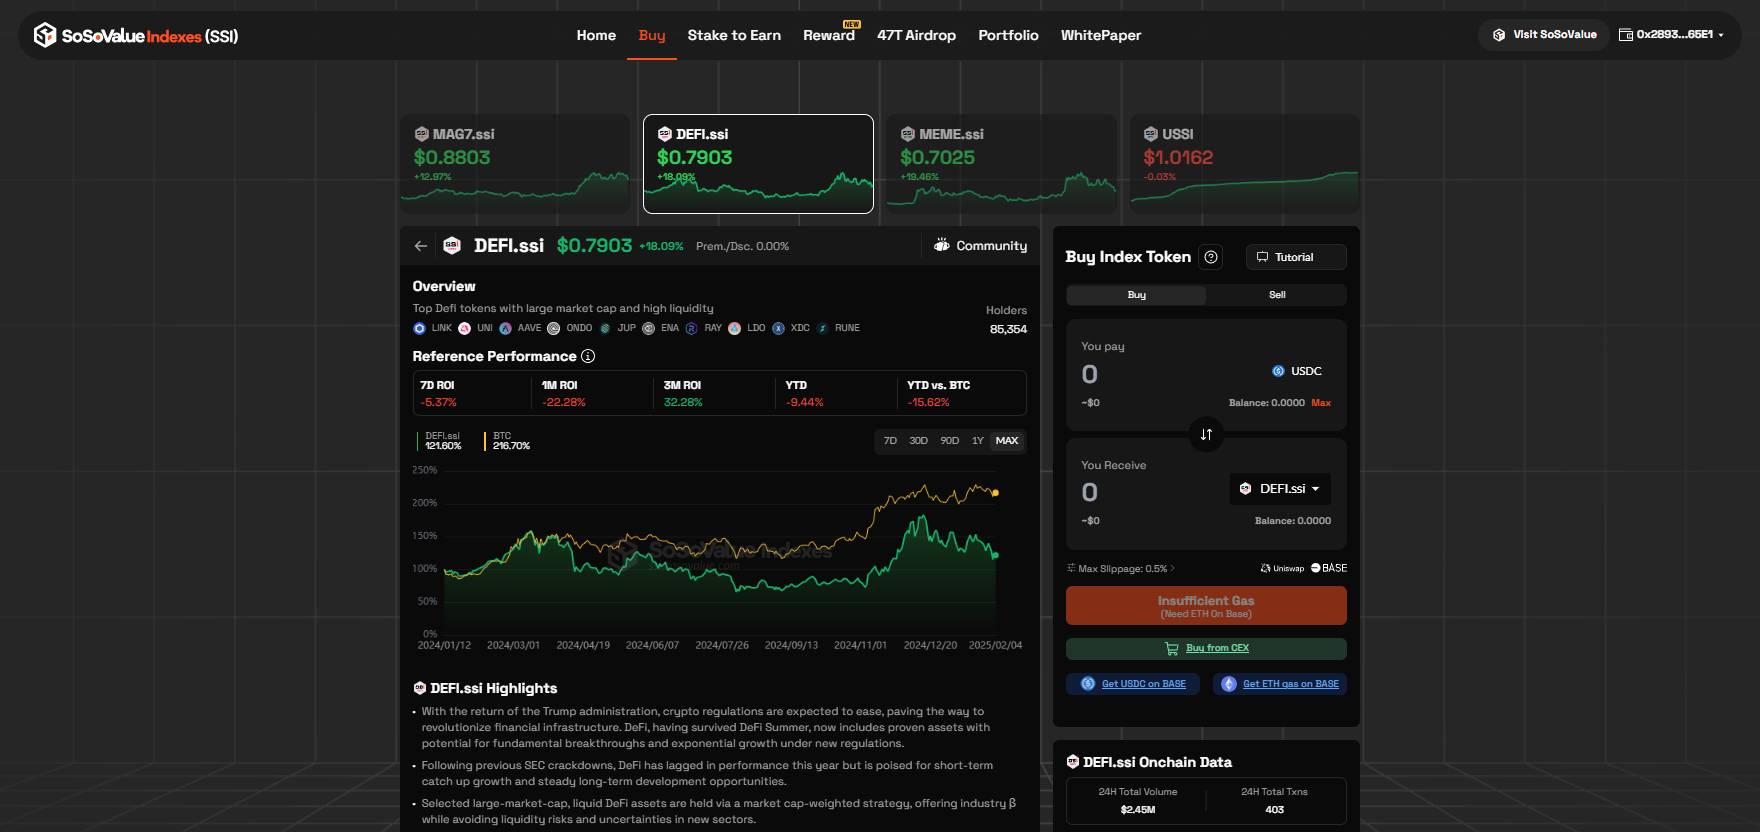The image size is (1760, 832).
Task: Click the DEFI.ssi Onchain Data cube icon
Action: click(1073, 762)
